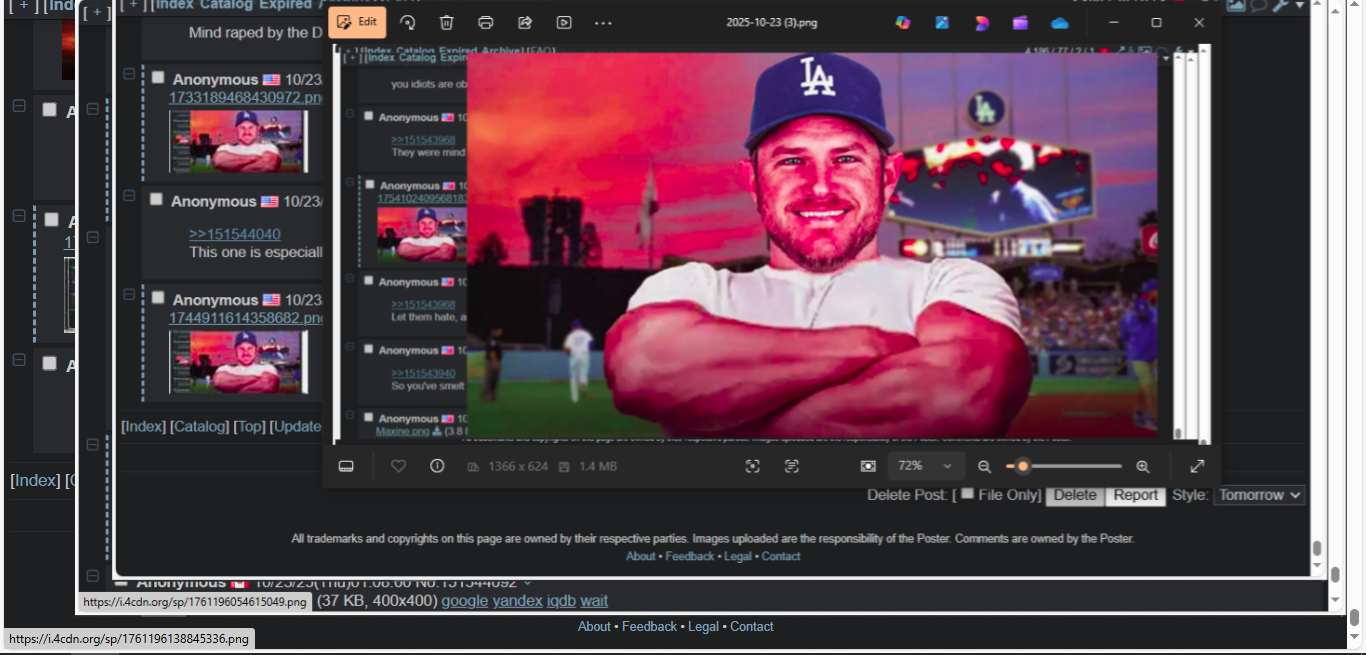This screenshot has width=1366, height=655.
Task: Tick checkbox of post replying to >>151544040
Action: point(156,200)
